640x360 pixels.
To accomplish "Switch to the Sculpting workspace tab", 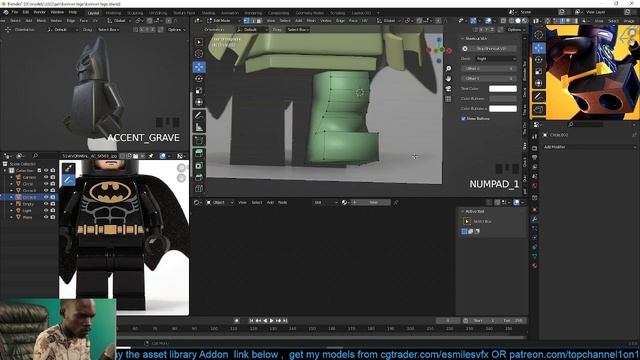I will point(135,13).
